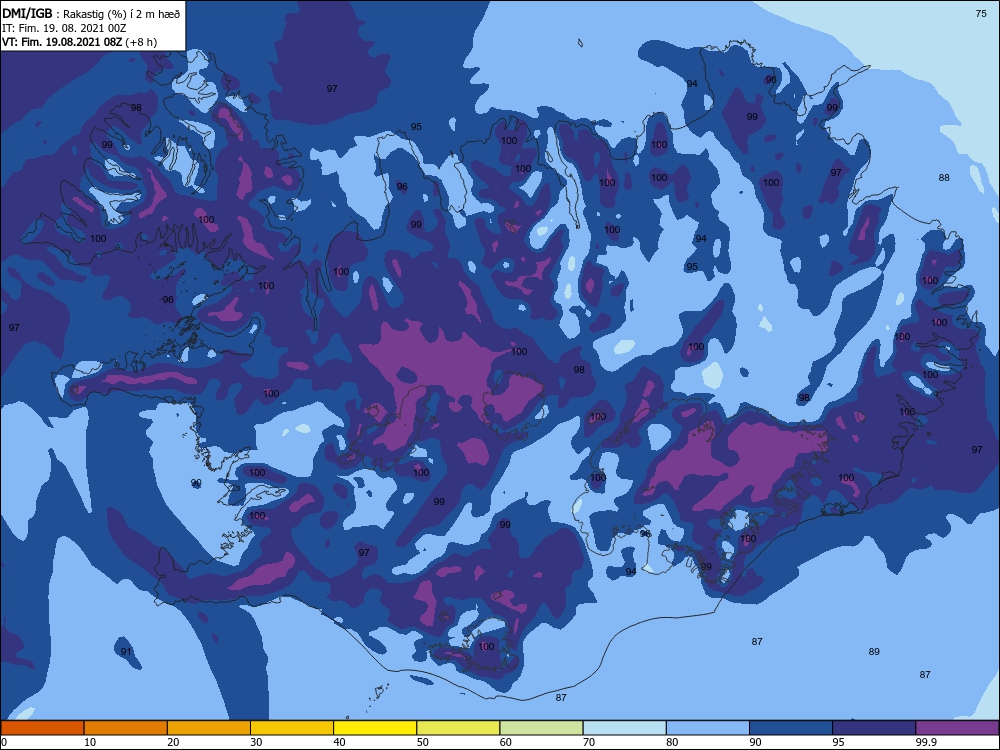Click the 50-60 pale yellow legend swatch
1000x750 pixels.
click(x=458, y=728)
